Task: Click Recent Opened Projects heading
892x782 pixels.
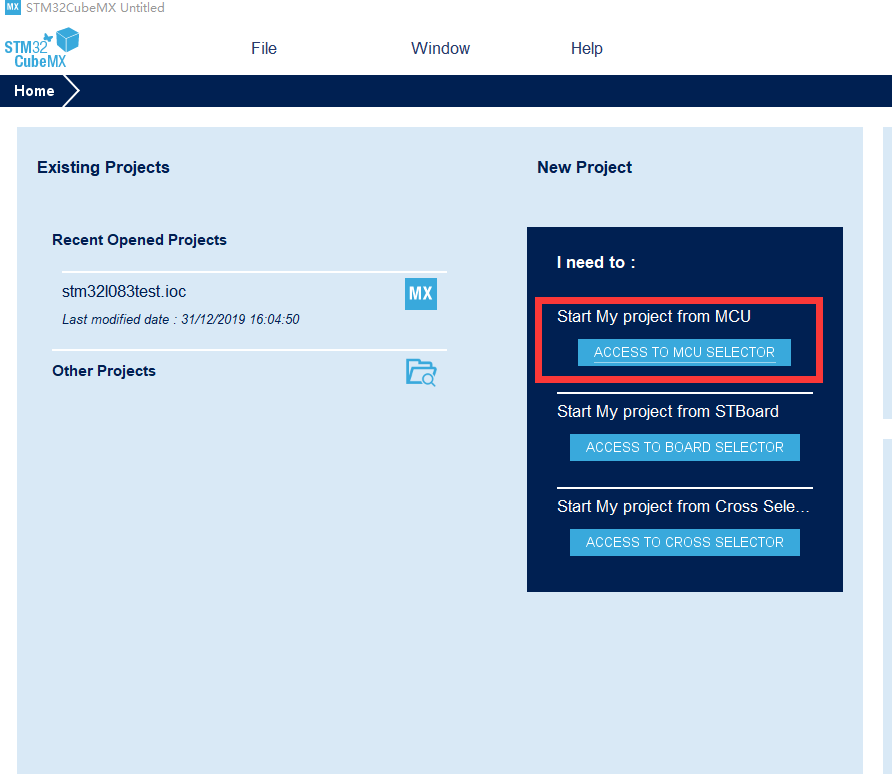Action: pyautogui.click(x=139, y=240)
